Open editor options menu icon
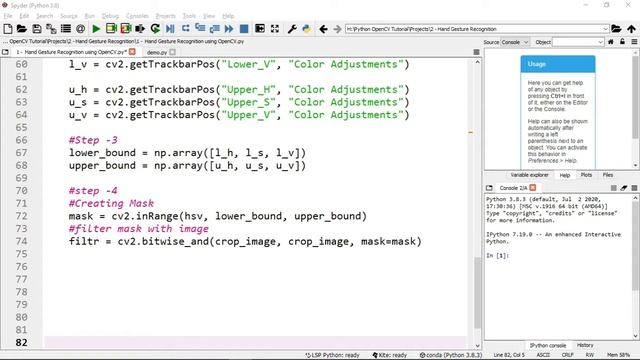Viewport: 640px width, 360px height. click(476, 52)
